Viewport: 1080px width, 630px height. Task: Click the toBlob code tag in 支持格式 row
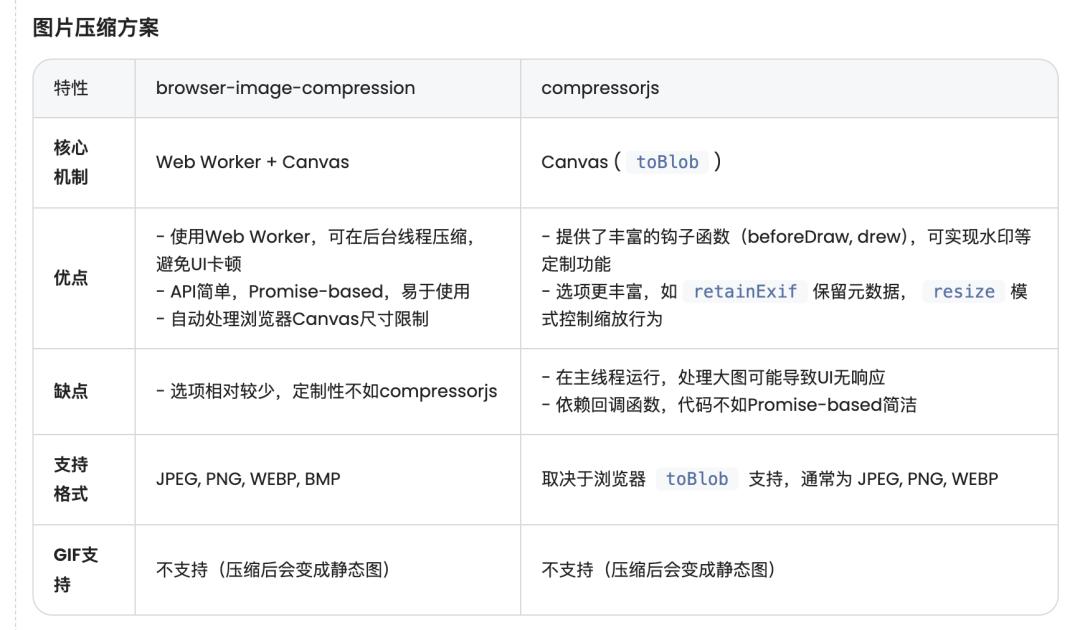(697, 479)
